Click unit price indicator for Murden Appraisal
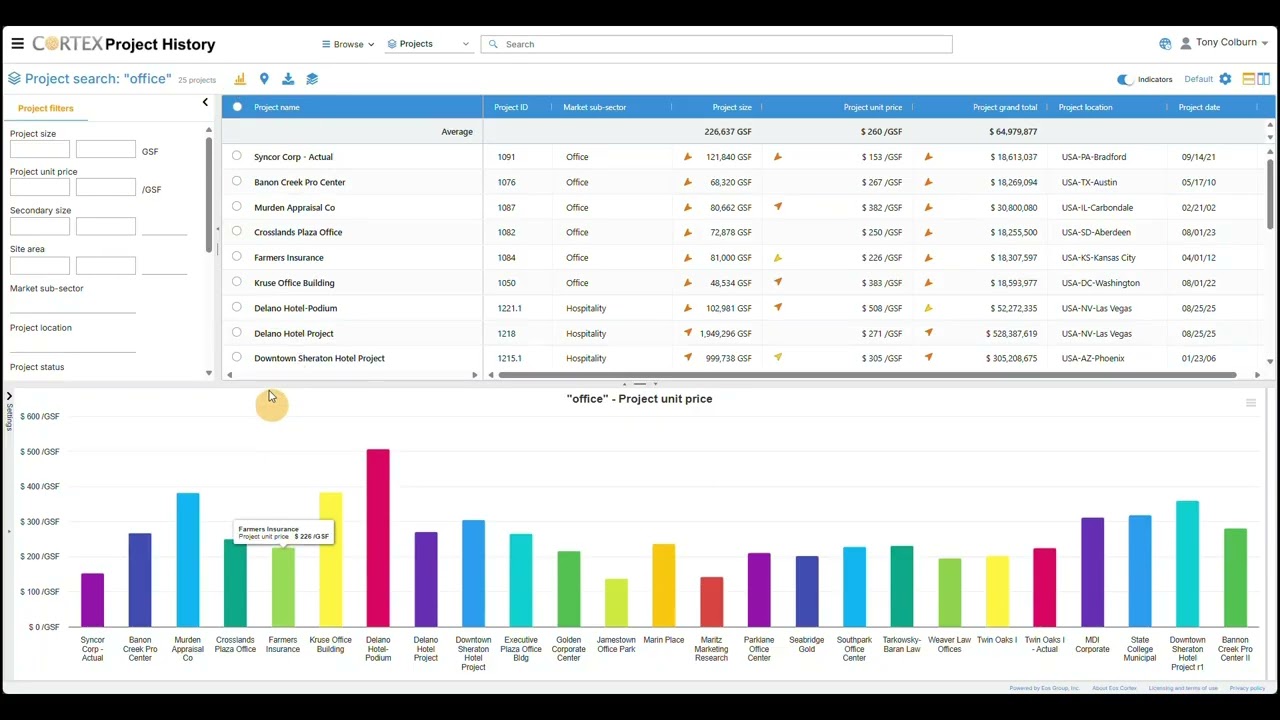This screenshot has height=720, width=1280. click(x=778, y=207)
